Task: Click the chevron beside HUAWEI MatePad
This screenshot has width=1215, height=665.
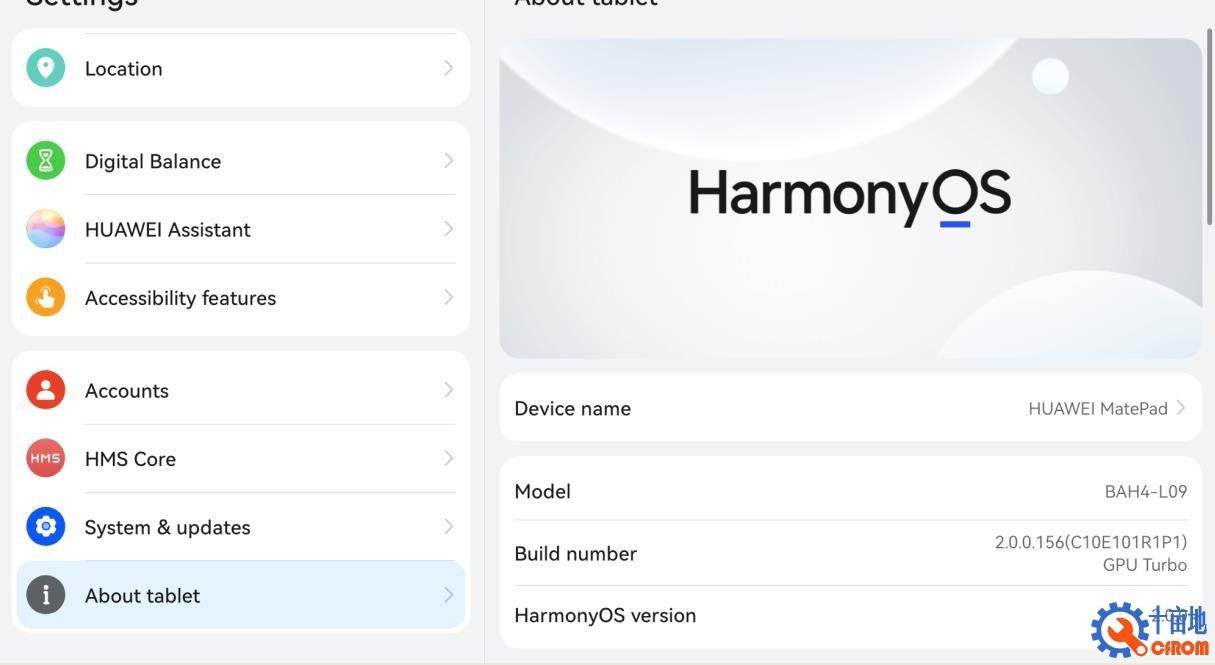Action: [1181, 408]
